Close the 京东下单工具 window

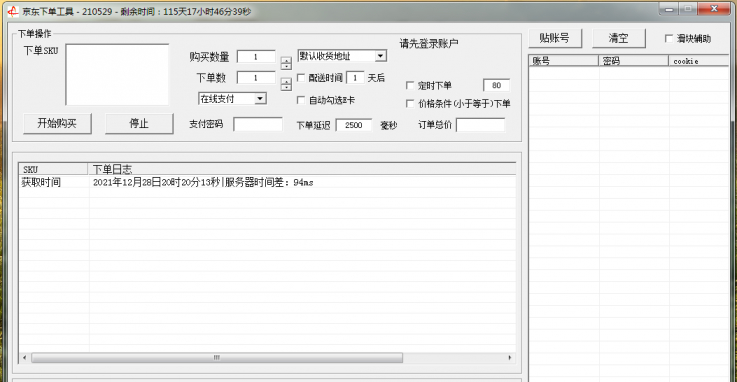click(x=713, y=9)
